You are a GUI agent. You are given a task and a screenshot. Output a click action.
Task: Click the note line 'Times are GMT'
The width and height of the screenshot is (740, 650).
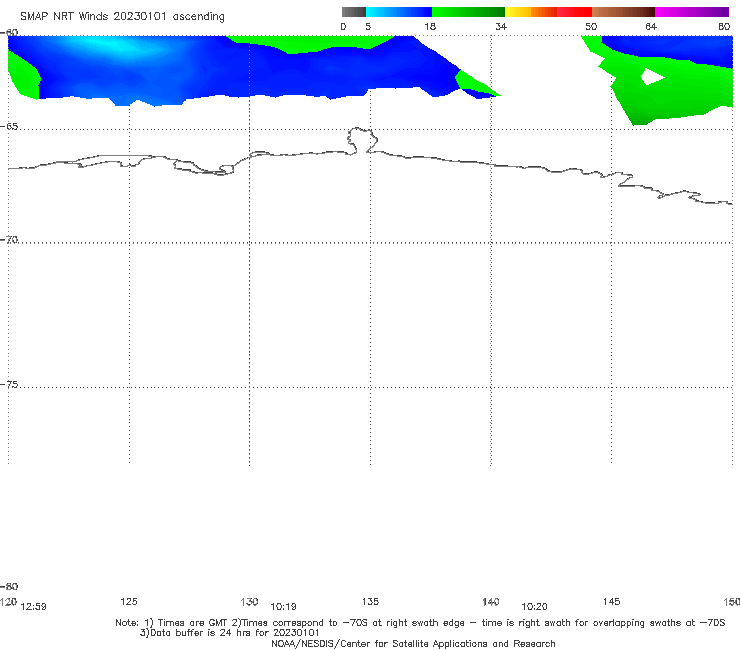click(x=192, y=623)
